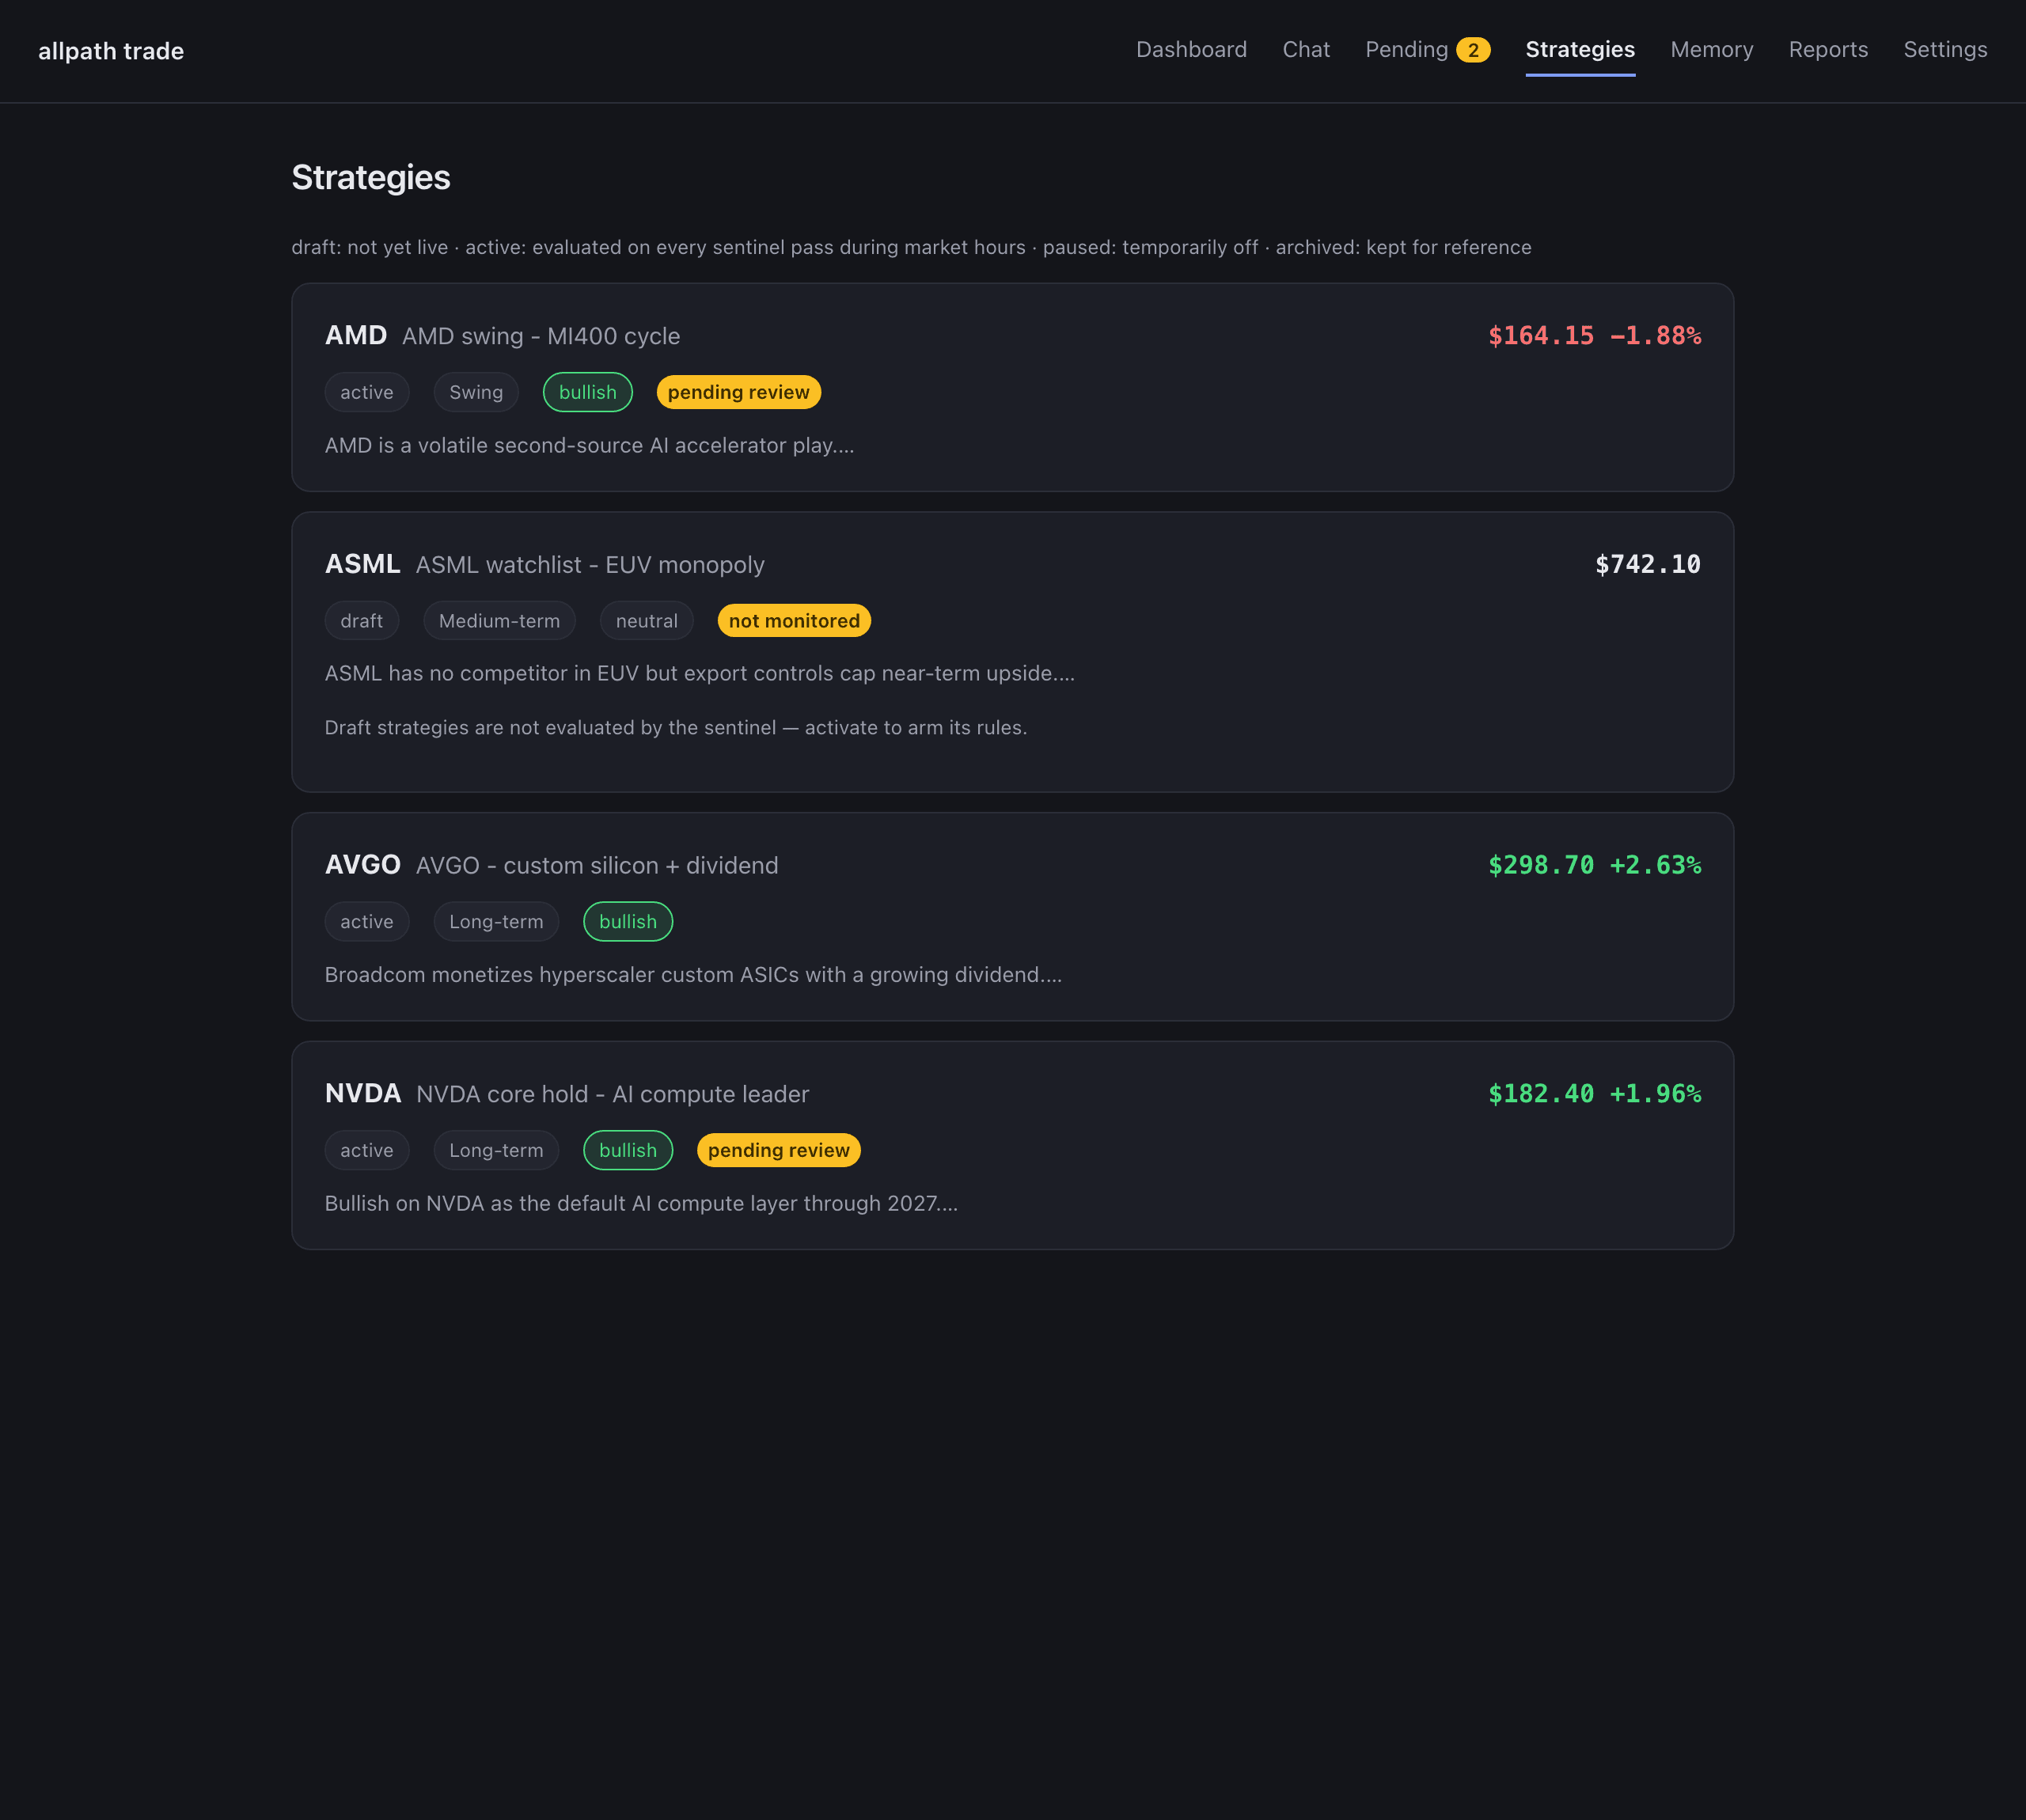The height and width of the screenshot is (1820, 2026).
Task: Switch to the Chat tab
Action: point(1306,50)
